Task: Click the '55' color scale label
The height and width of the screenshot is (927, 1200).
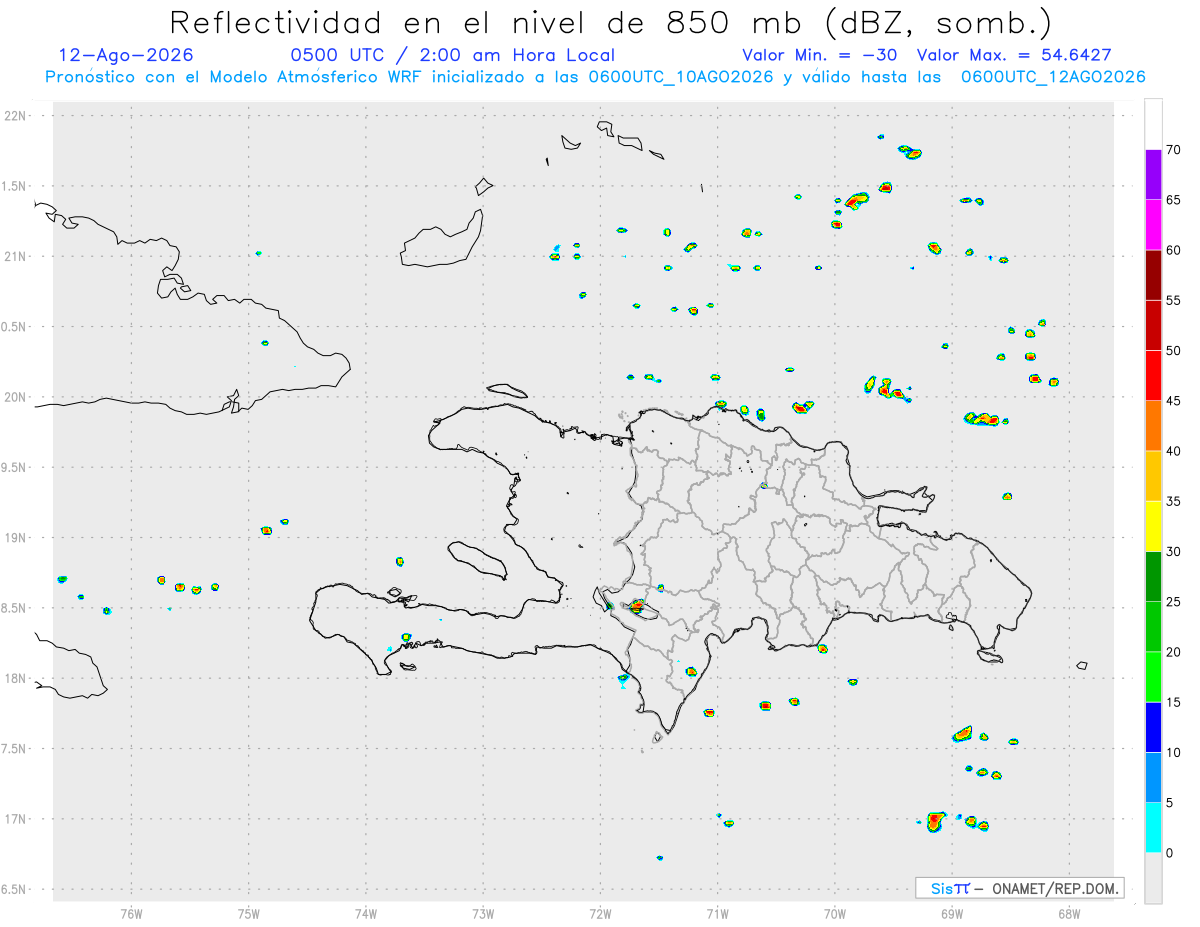Action: 1173,301
